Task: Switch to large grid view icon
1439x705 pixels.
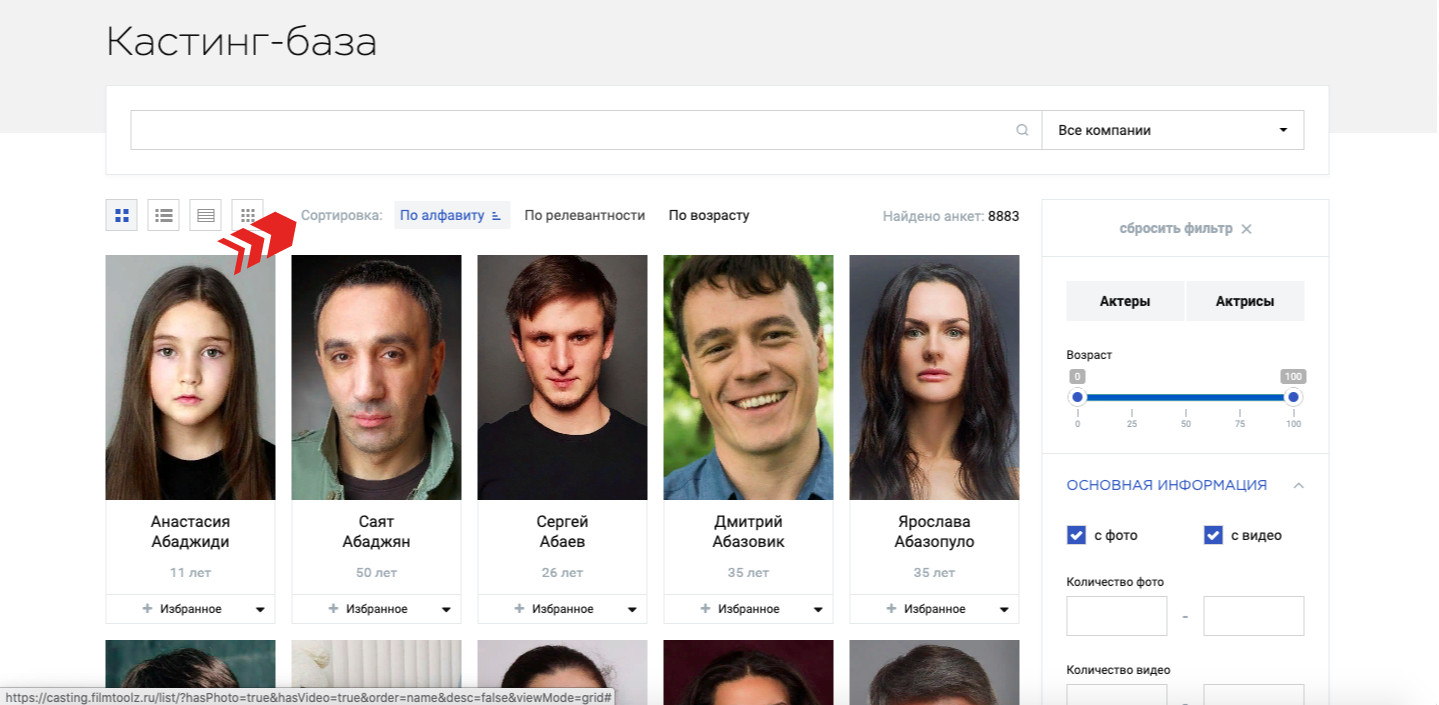Action: tap(121, 215)
